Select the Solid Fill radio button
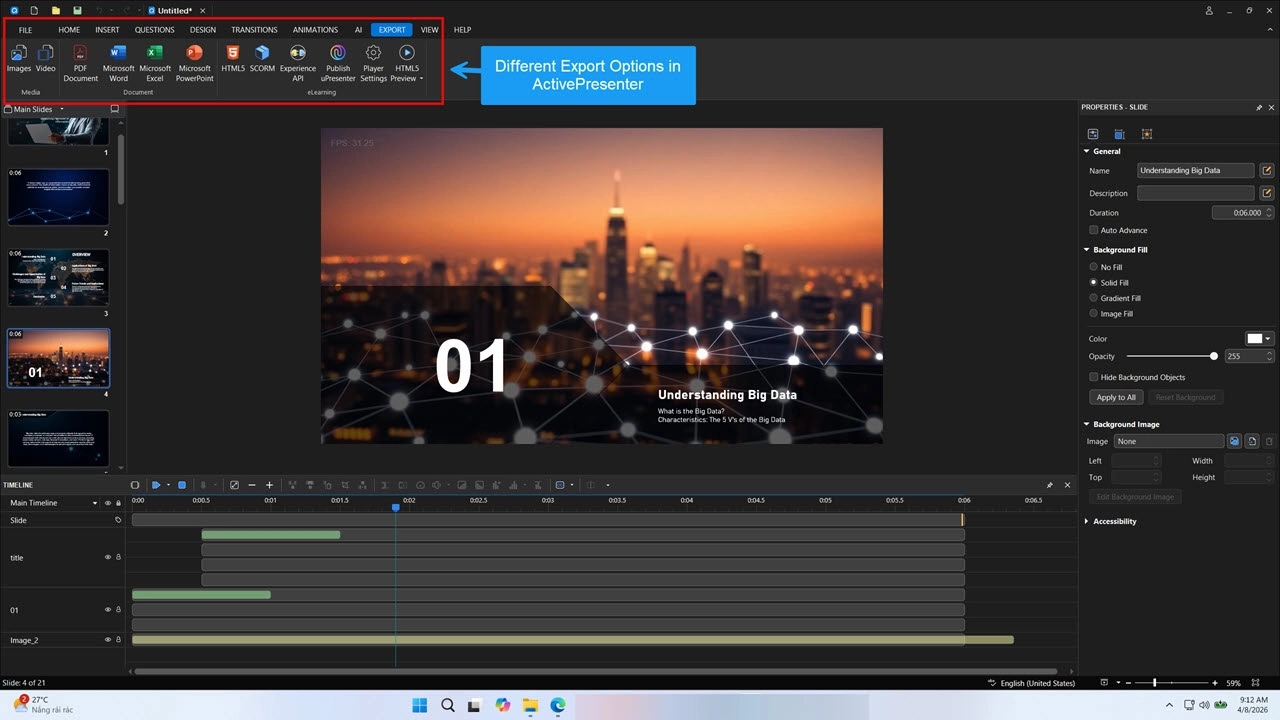The height and width of the screenshot is (720, 1280). point(1093,282)
